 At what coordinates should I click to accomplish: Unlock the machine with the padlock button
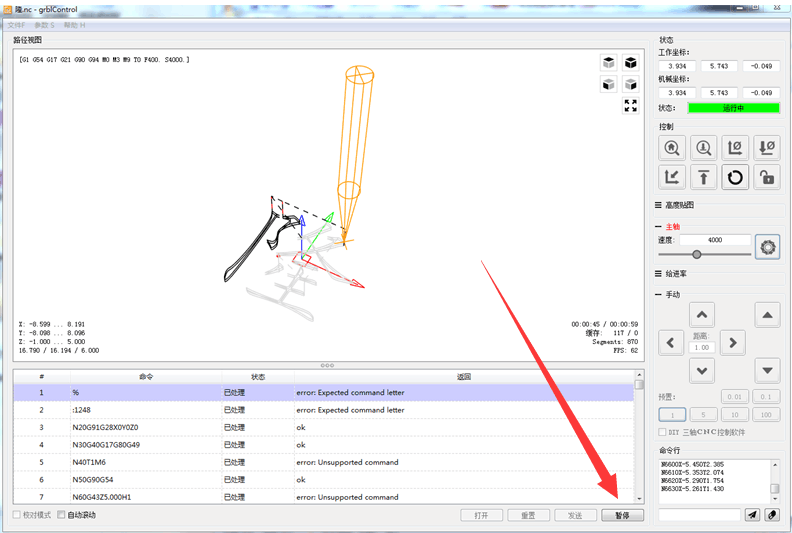pos(766,178)
